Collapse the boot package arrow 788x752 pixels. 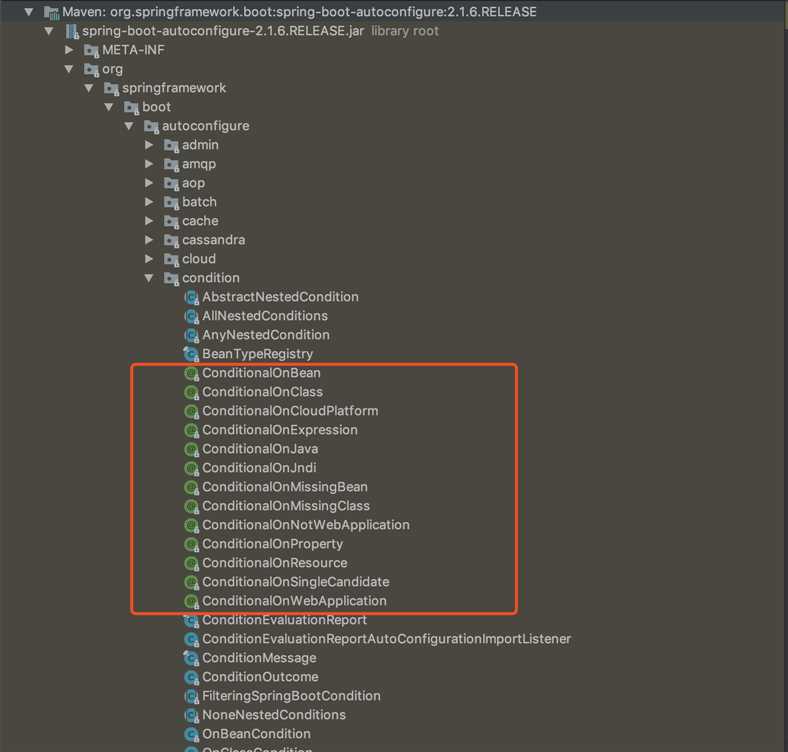point(109,107)
